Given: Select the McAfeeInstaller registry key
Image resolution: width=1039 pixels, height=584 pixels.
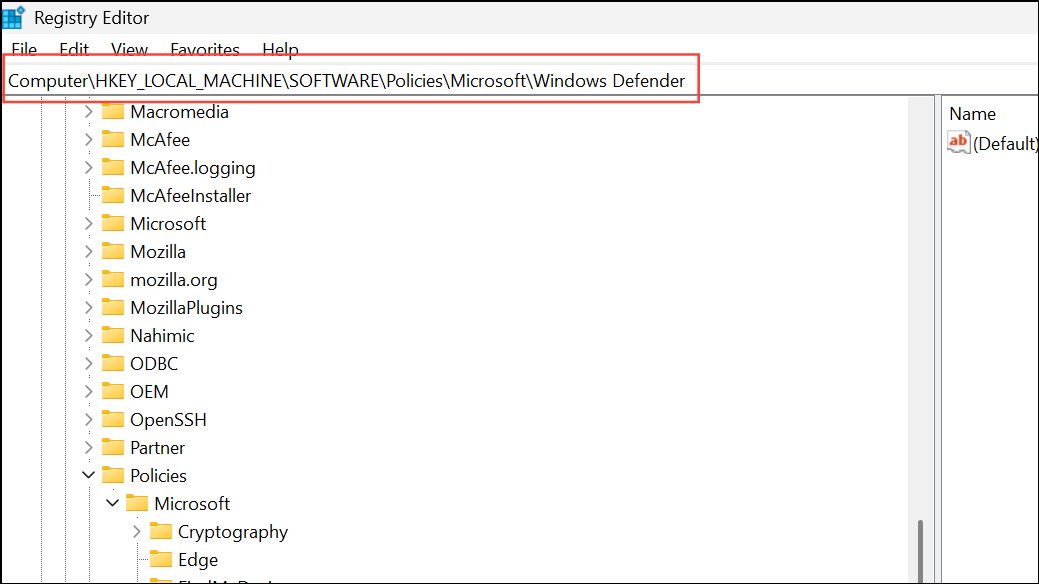Looking at the screenshot, I should pos(187,195).
